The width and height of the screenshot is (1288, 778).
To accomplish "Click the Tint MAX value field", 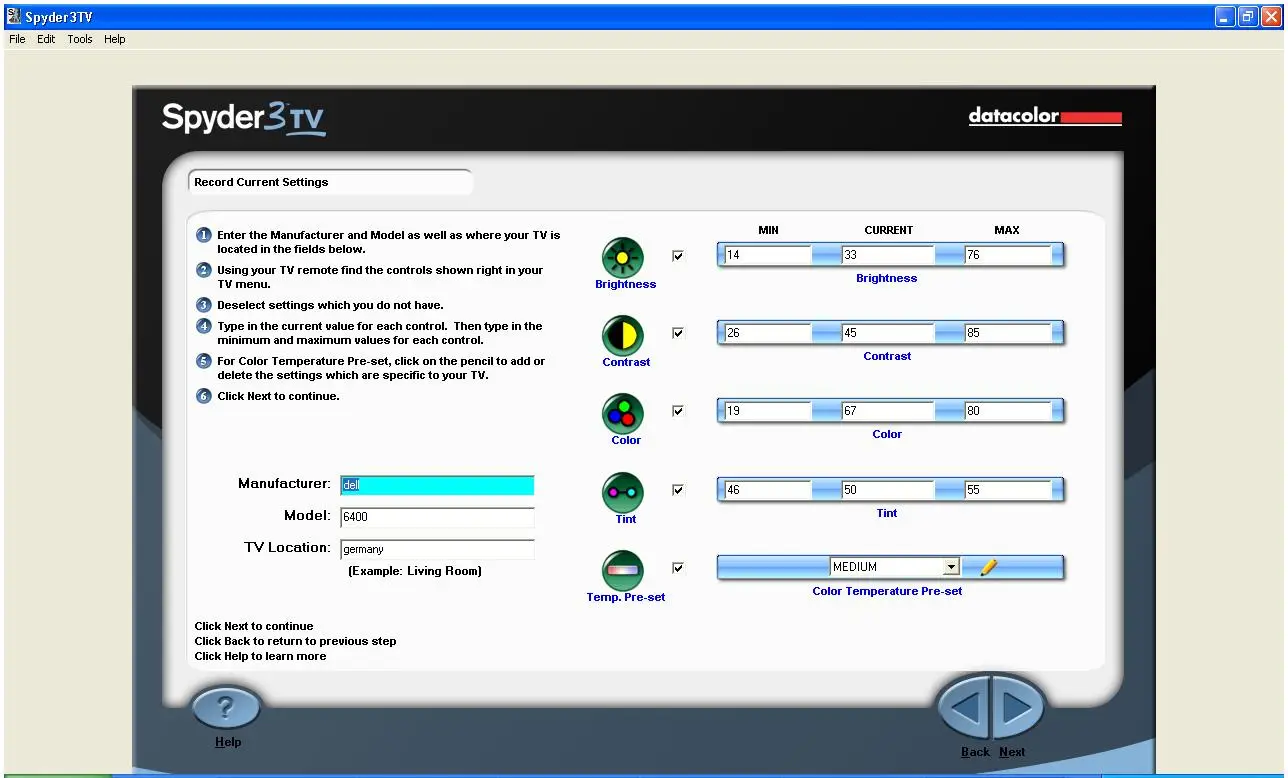I will coord(1007,490).
